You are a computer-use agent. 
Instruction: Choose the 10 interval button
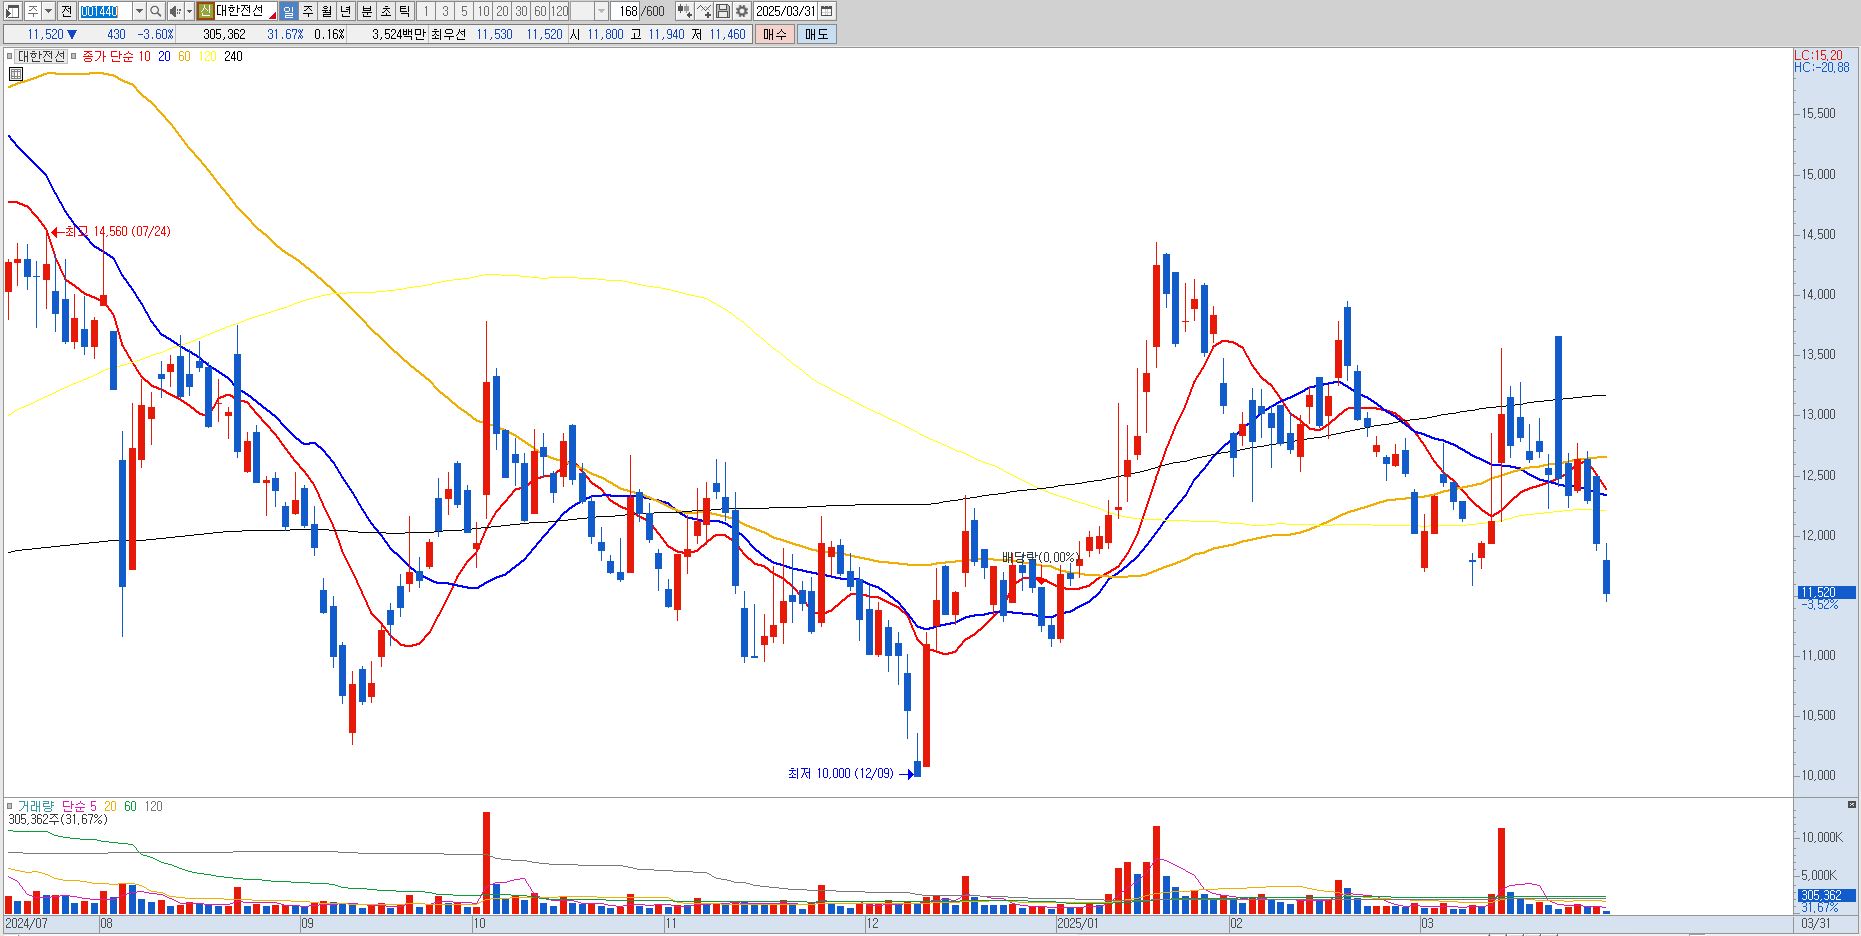pos(483,11)
